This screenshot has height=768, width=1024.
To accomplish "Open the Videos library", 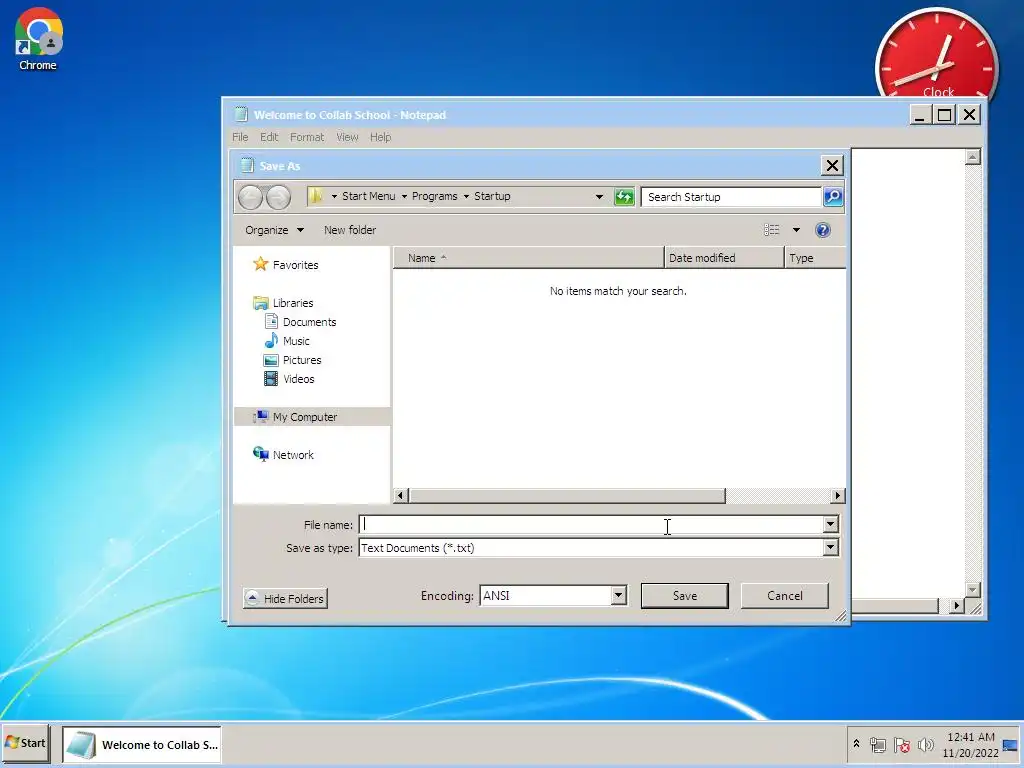I will 289,379.
